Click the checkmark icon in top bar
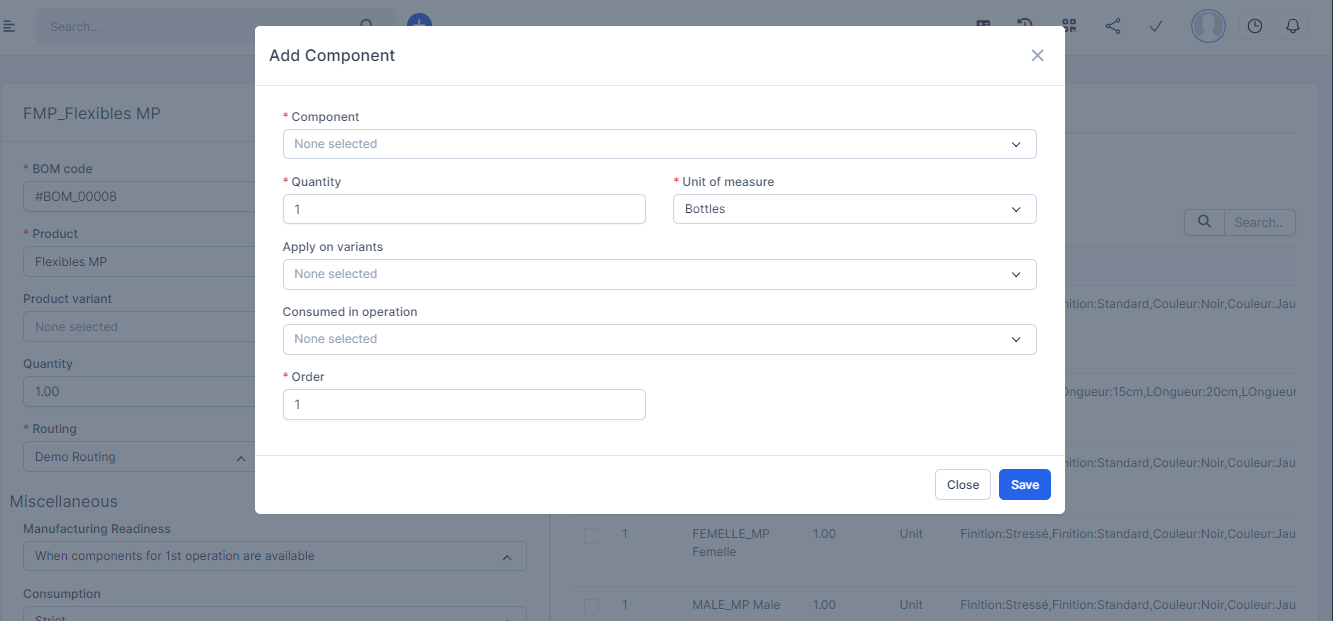The image size is (1333, 621). [x=1156, y=26]
